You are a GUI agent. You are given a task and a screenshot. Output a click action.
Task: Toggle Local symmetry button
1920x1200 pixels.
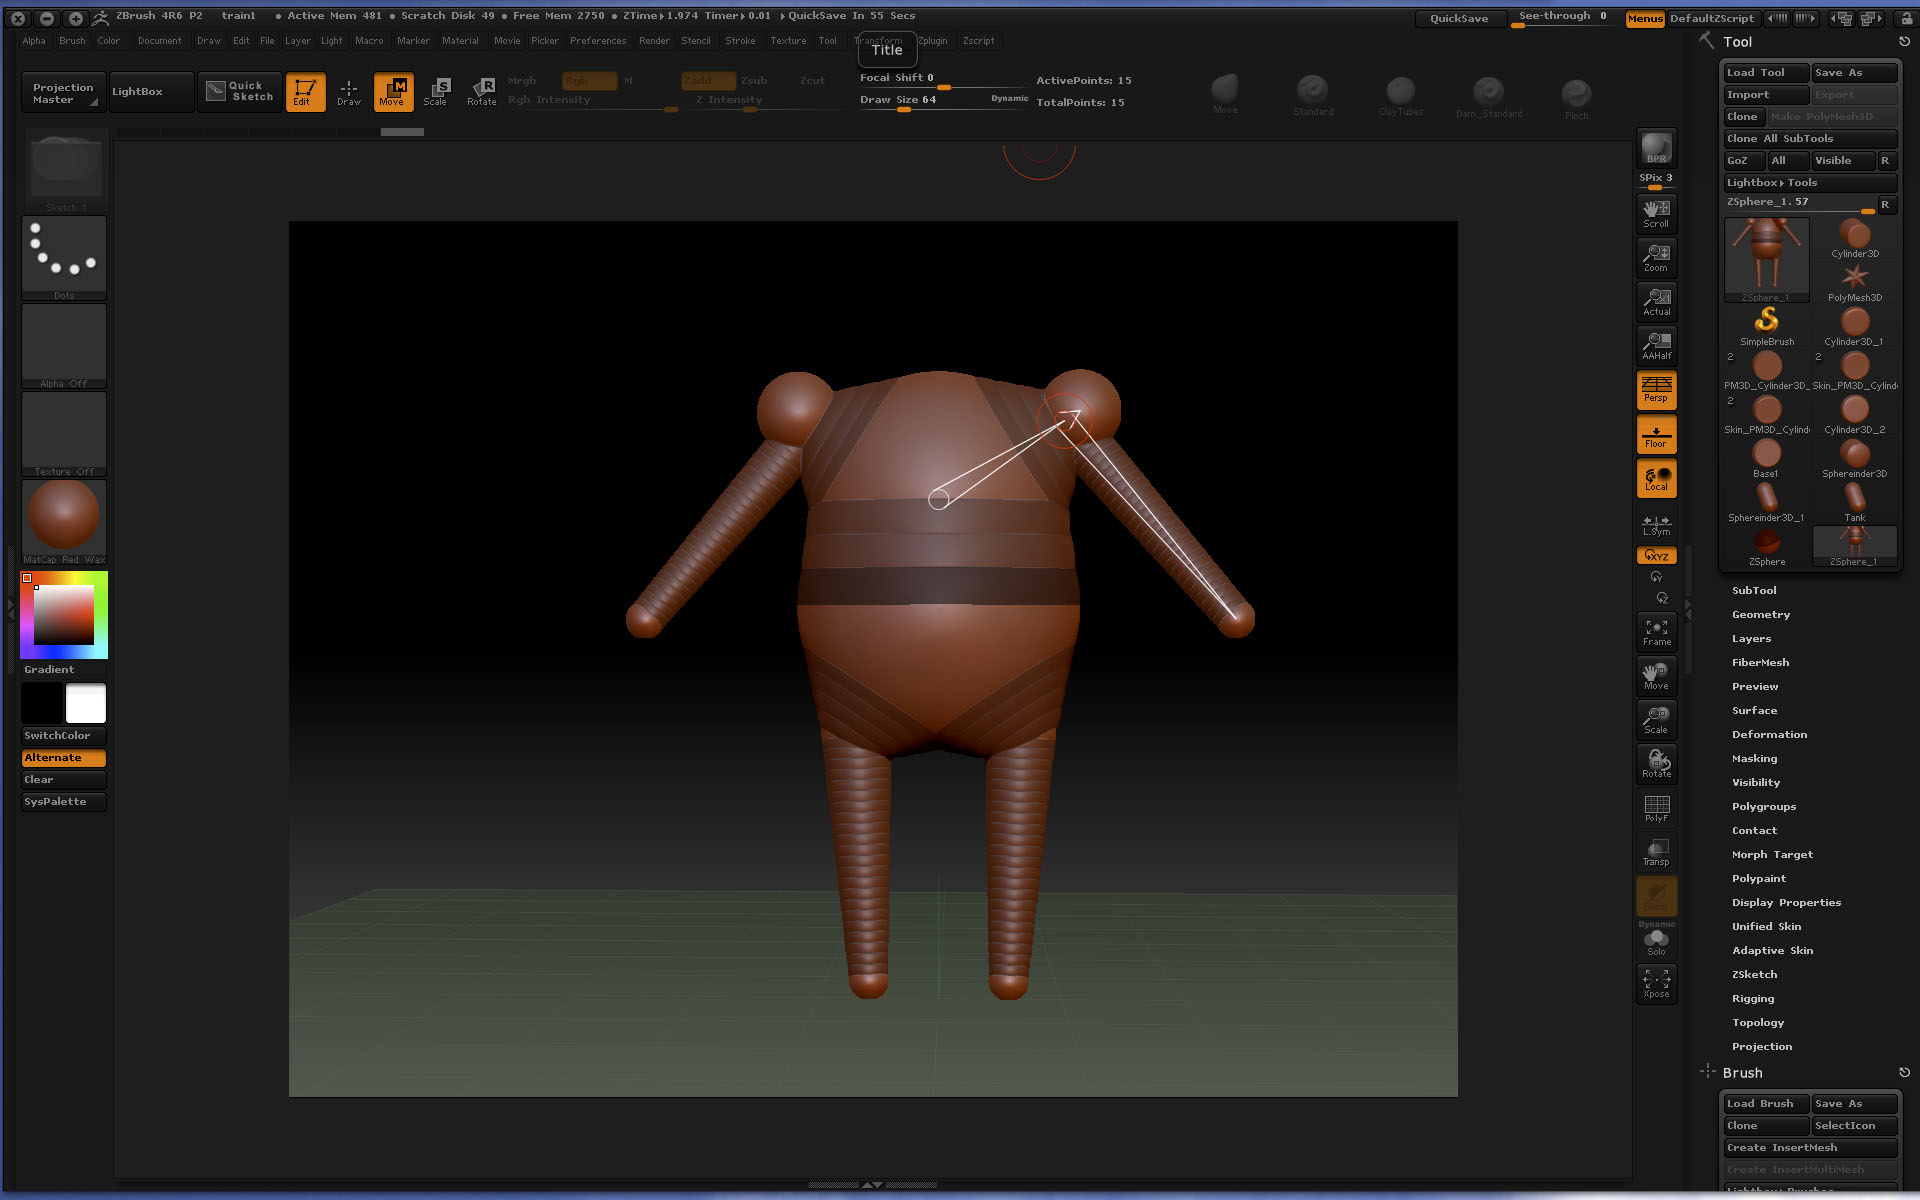pos(1656,478)
